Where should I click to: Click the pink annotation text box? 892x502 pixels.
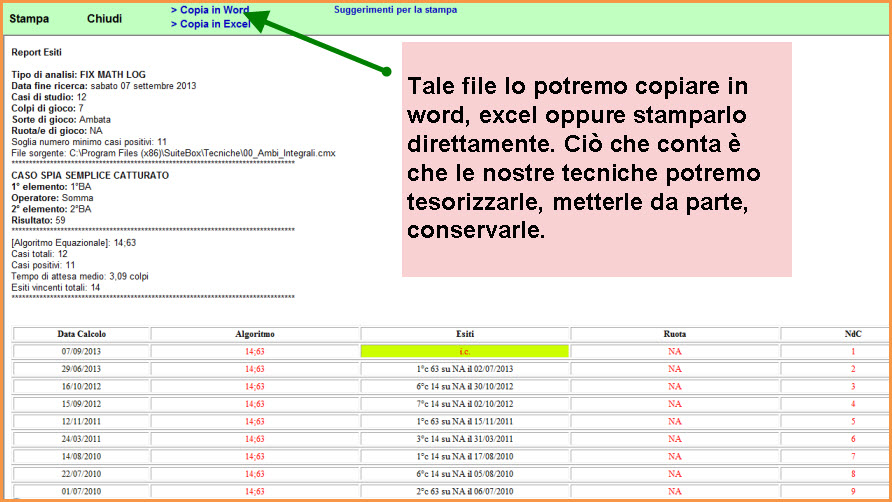(596, 159)
